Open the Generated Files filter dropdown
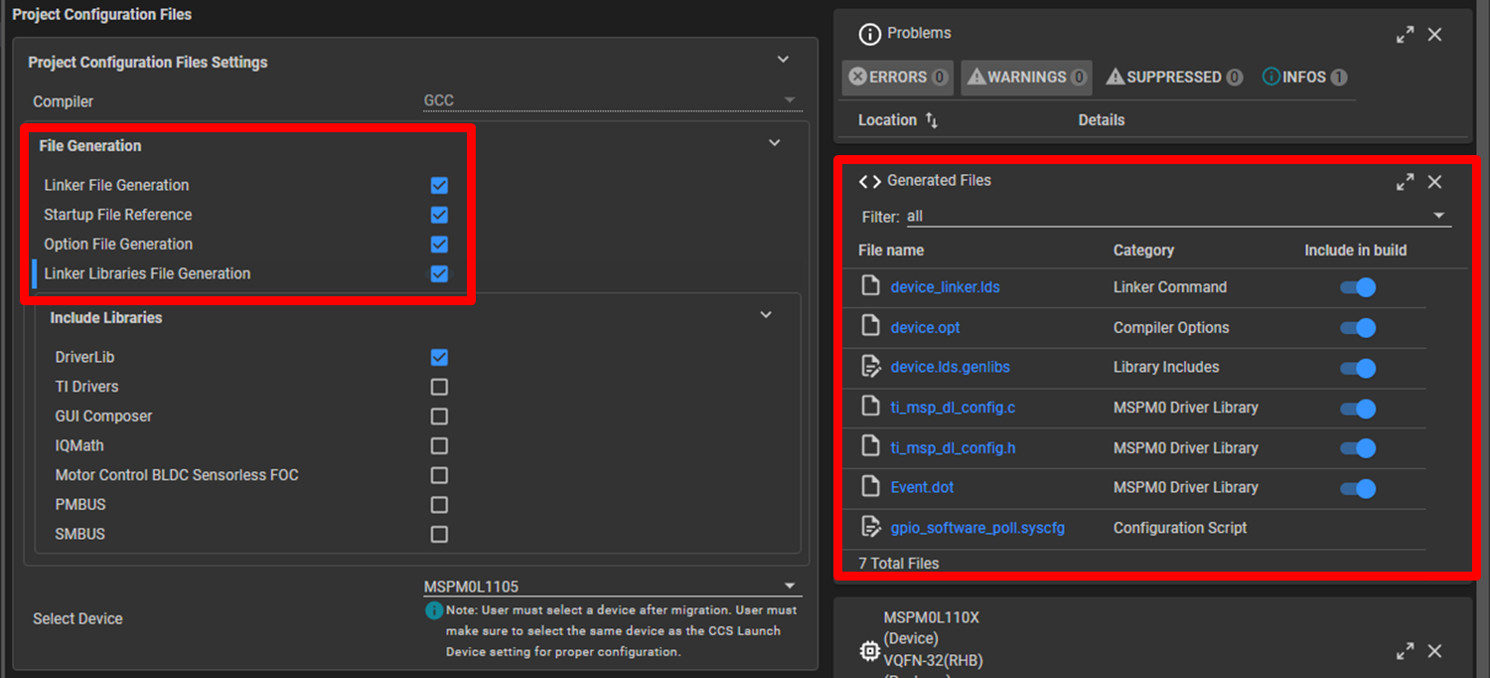 1439,216
